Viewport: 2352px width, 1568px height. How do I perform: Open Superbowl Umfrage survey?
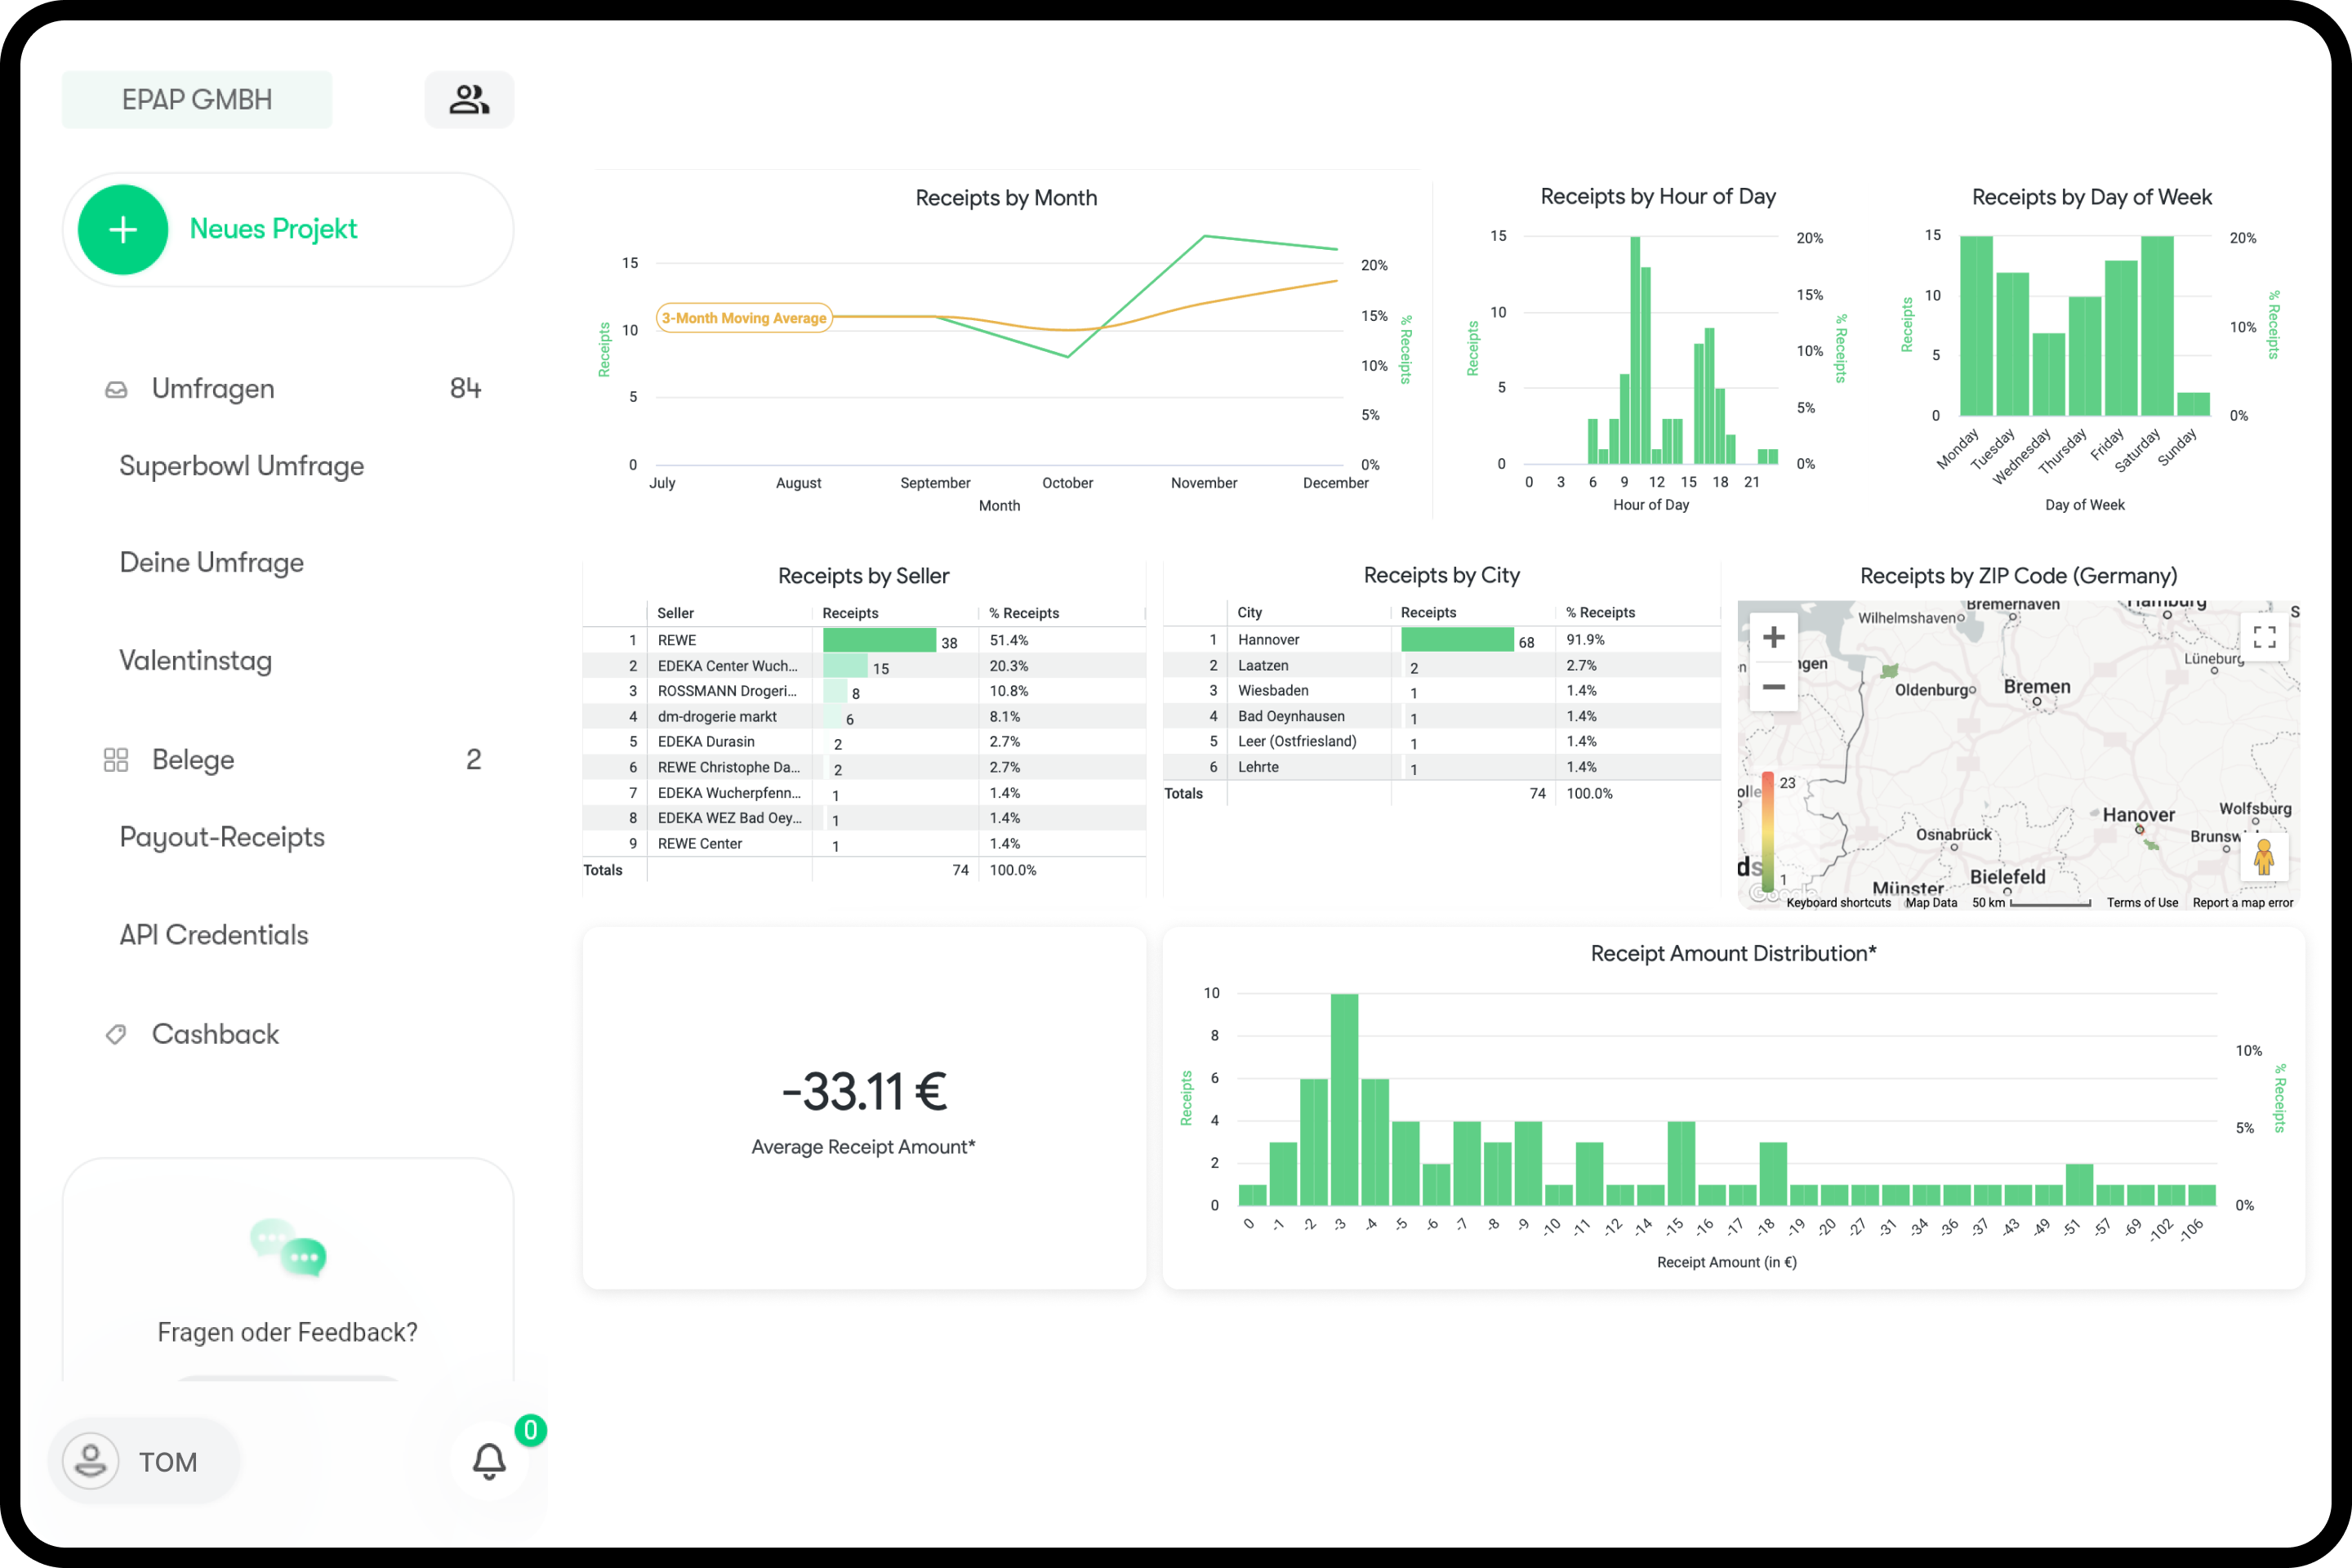tap(241, 466)
